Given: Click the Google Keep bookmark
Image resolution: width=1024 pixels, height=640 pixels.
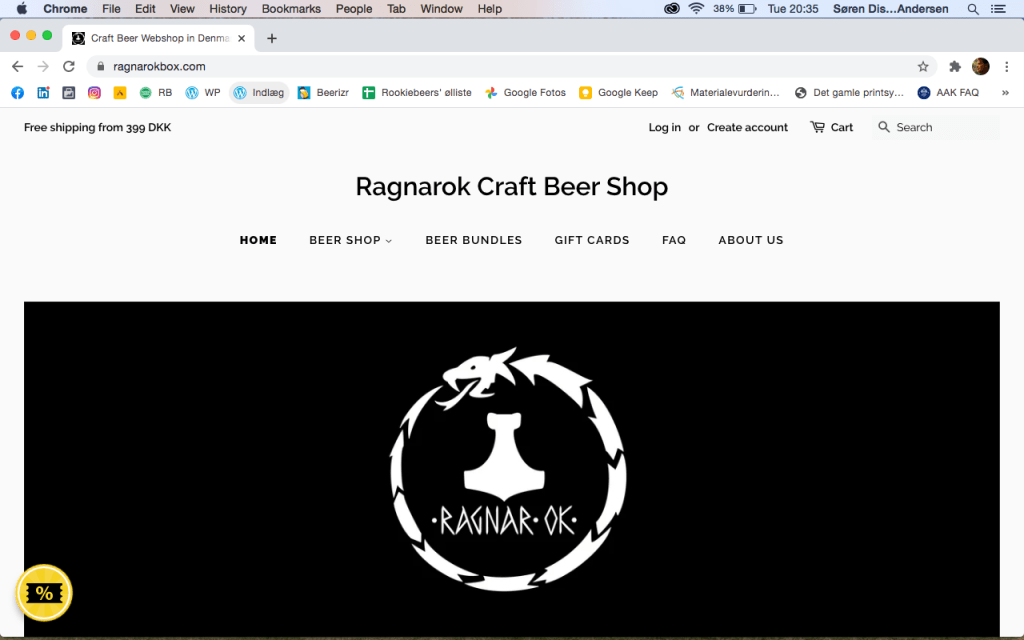Looking at the screenshot, I should 618,93.
